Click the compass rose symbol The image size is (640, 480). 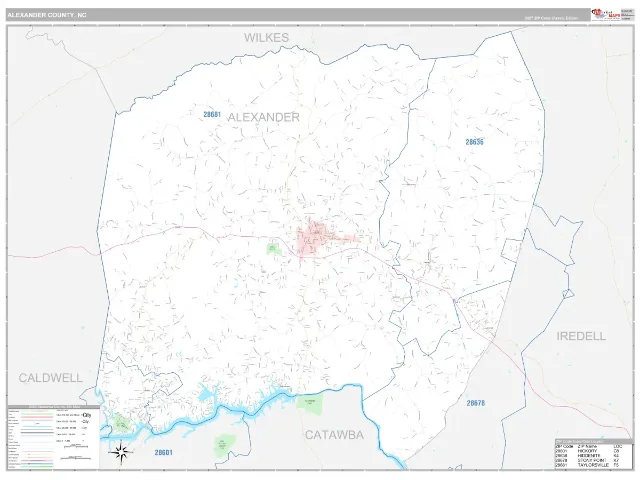[120, 452]
